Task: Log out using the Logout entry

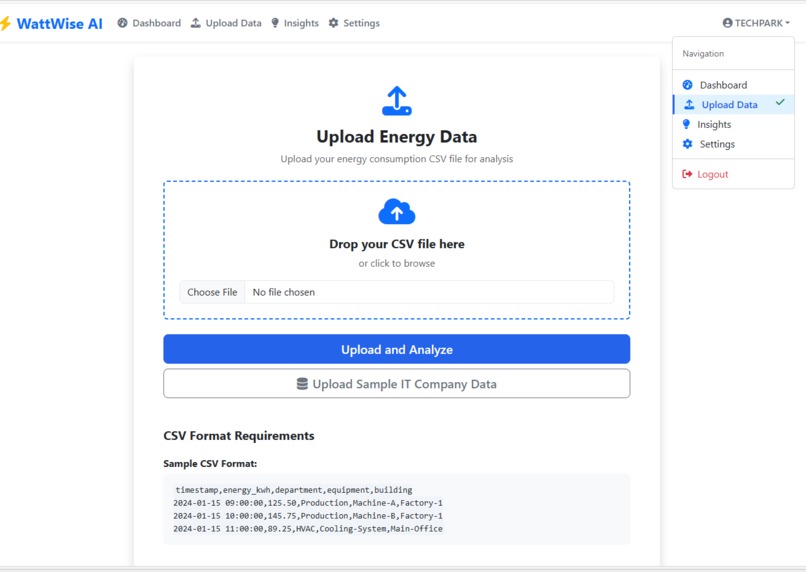Action: click(x=734, y=174)
